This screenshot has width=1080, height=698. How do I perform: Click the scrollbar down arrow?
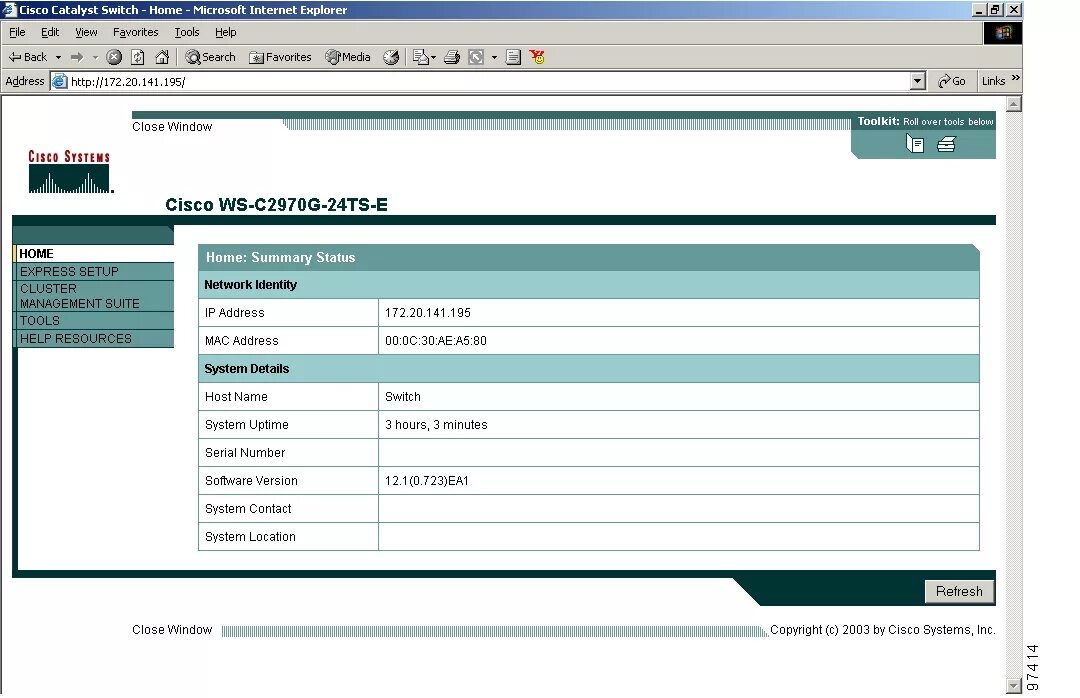click(1013, 686)
